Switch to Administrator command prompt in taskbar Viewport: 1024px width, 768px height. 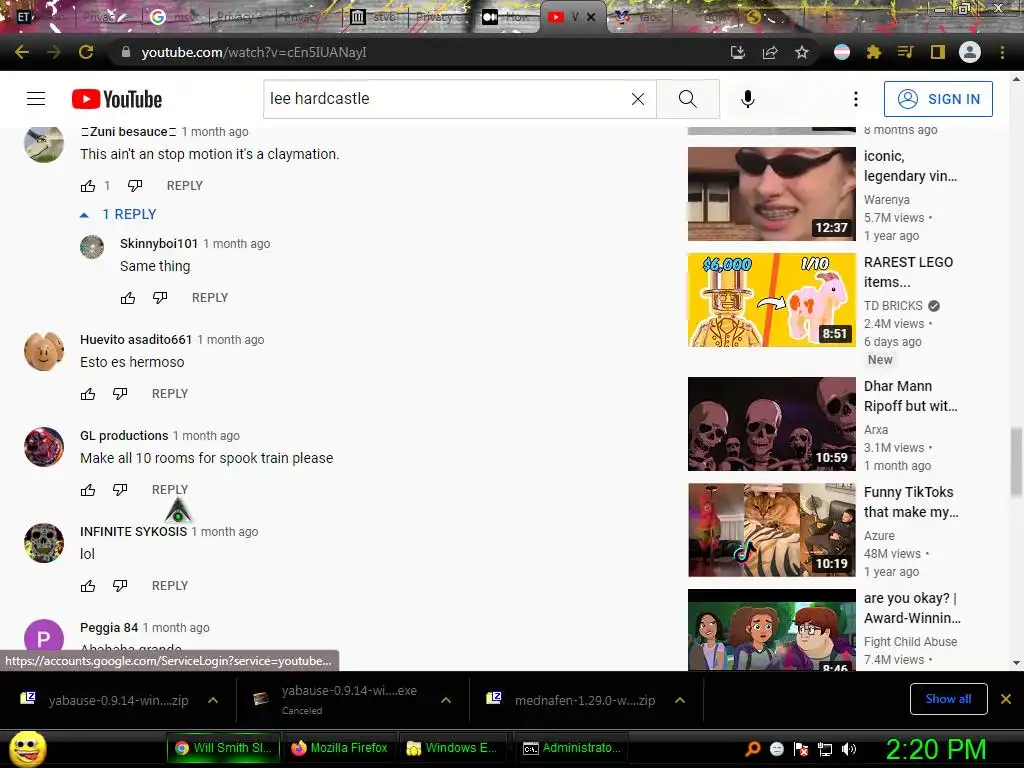(x=571, y=748)
